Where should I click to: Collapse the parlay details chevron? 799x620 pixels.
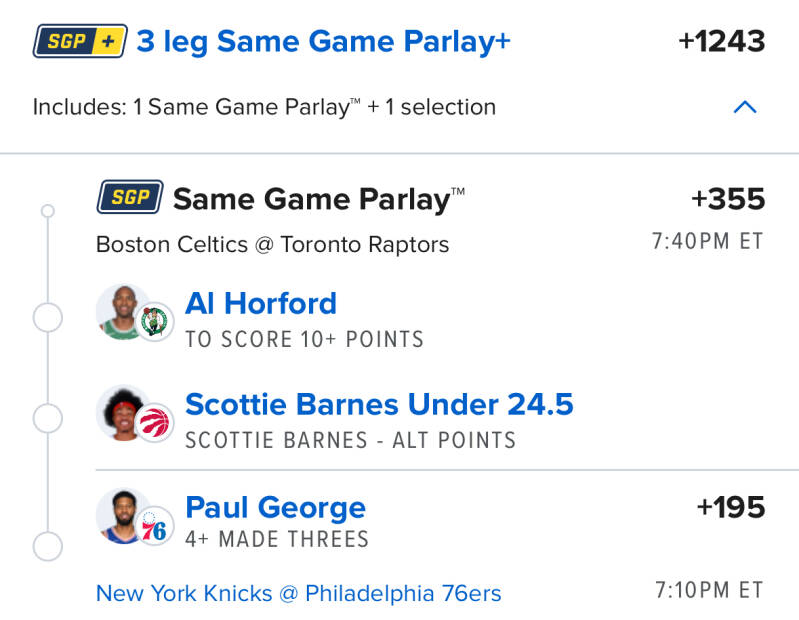click(x=745, y=107)
